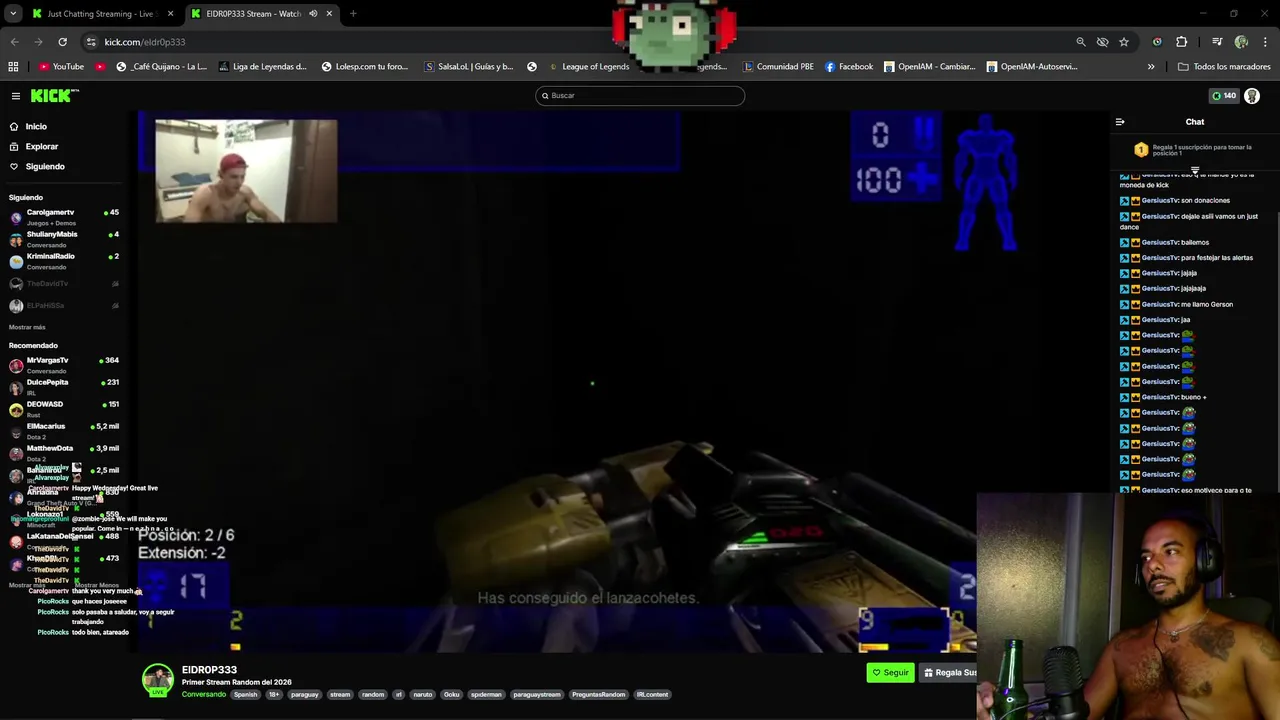Expand the gift leaderboard chevron in chat

(x=1194, y=170)
